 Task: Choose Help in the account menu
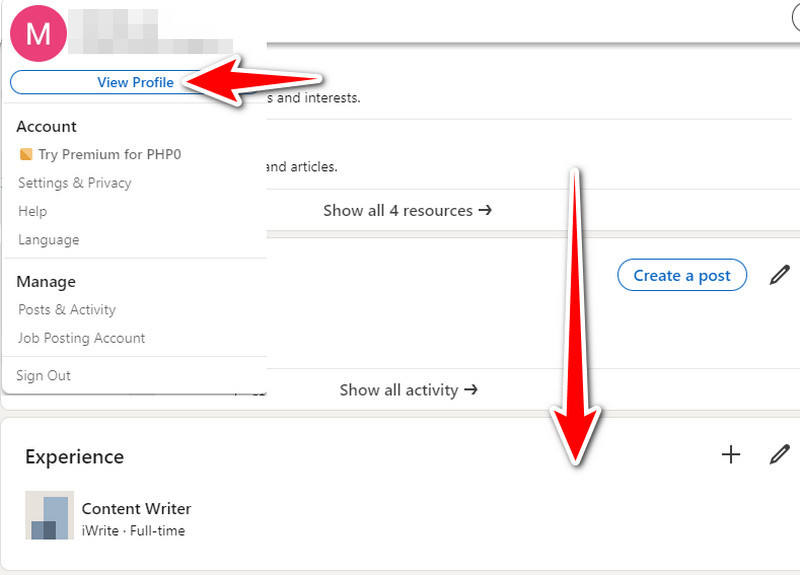point(32,211)
